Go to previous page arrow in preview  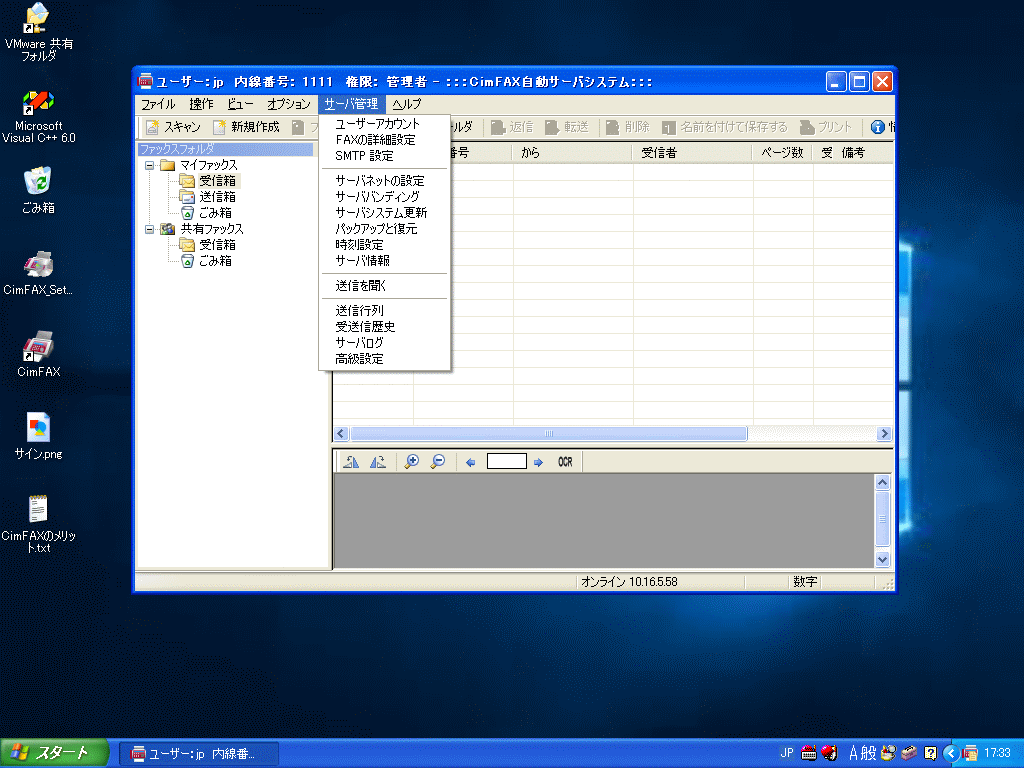coord(470,462)
